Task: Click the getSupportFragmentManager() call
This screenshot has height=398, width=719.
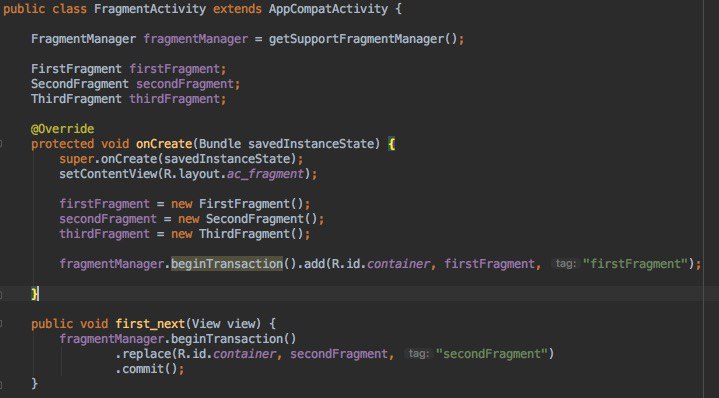Action: tap(363, 39)
